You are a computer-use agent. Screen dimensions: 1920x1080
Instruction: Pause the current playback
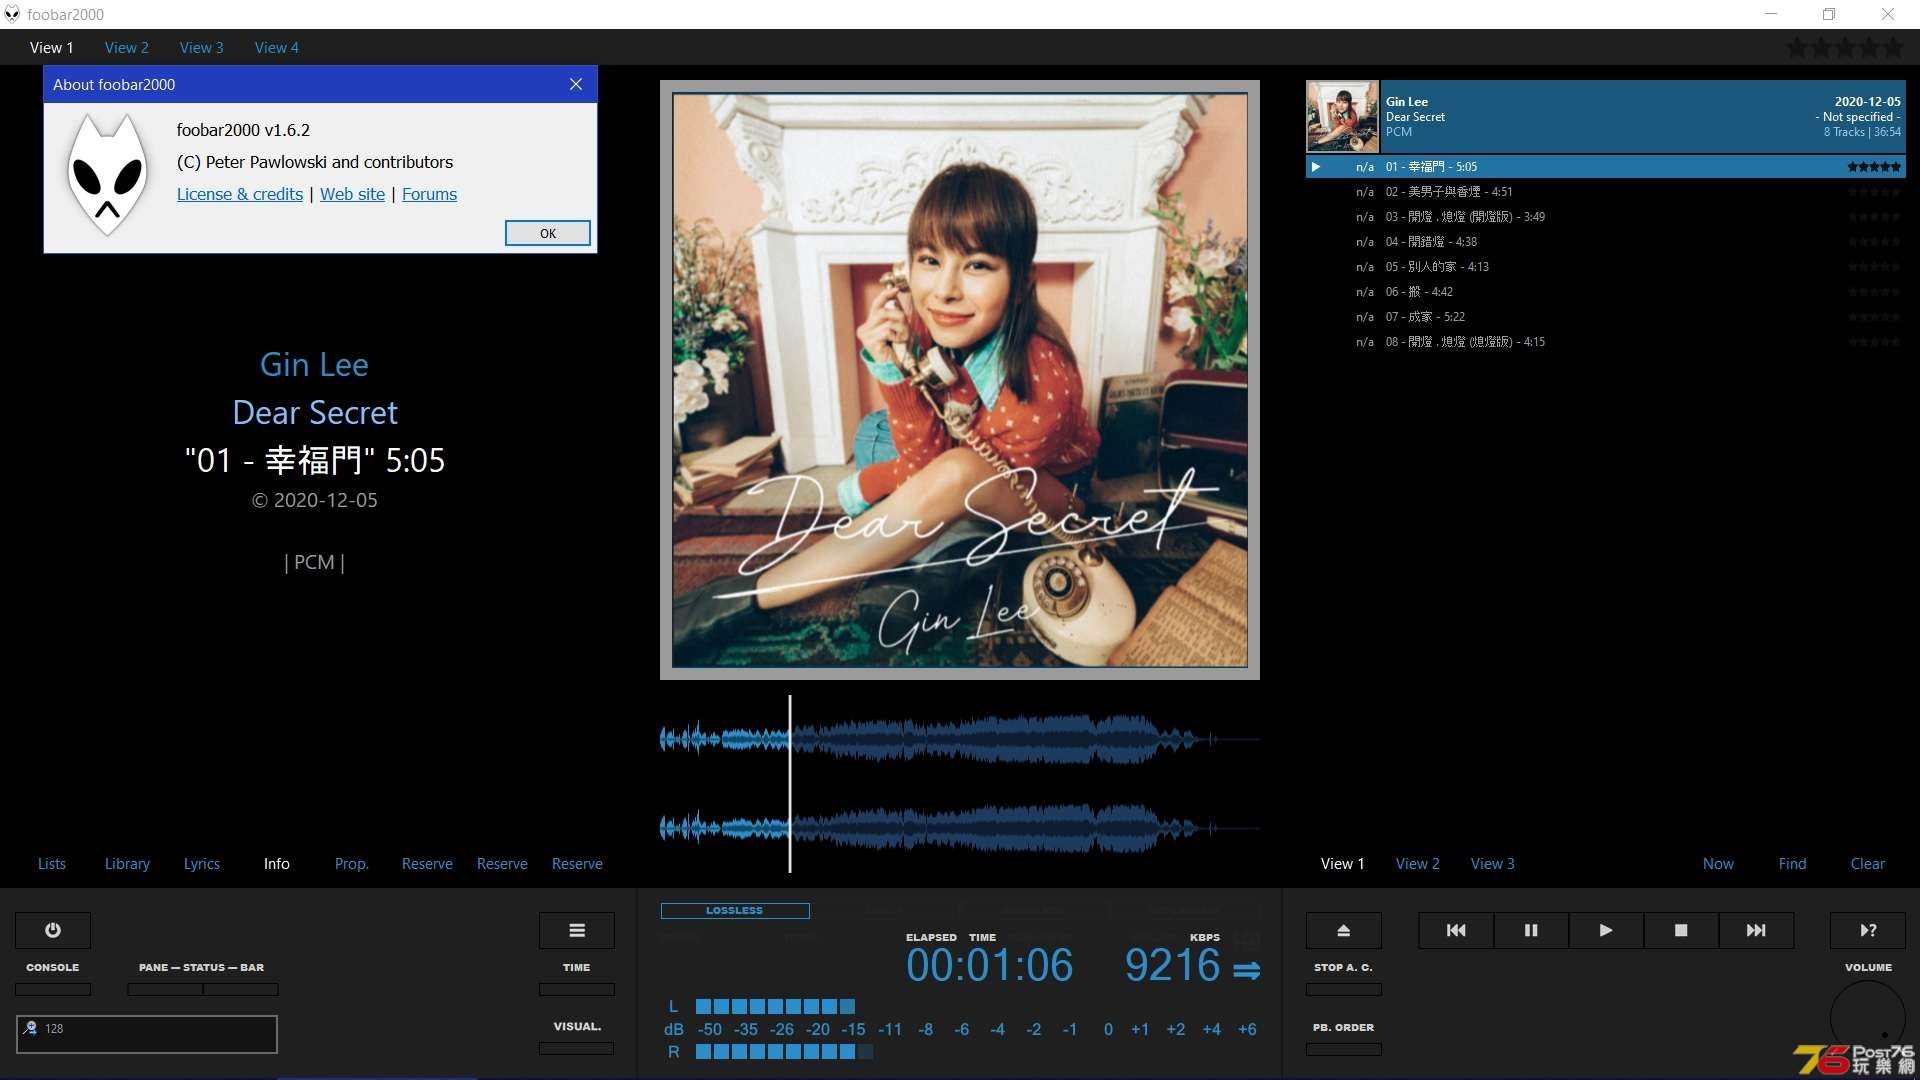[x=1531, y=930]
